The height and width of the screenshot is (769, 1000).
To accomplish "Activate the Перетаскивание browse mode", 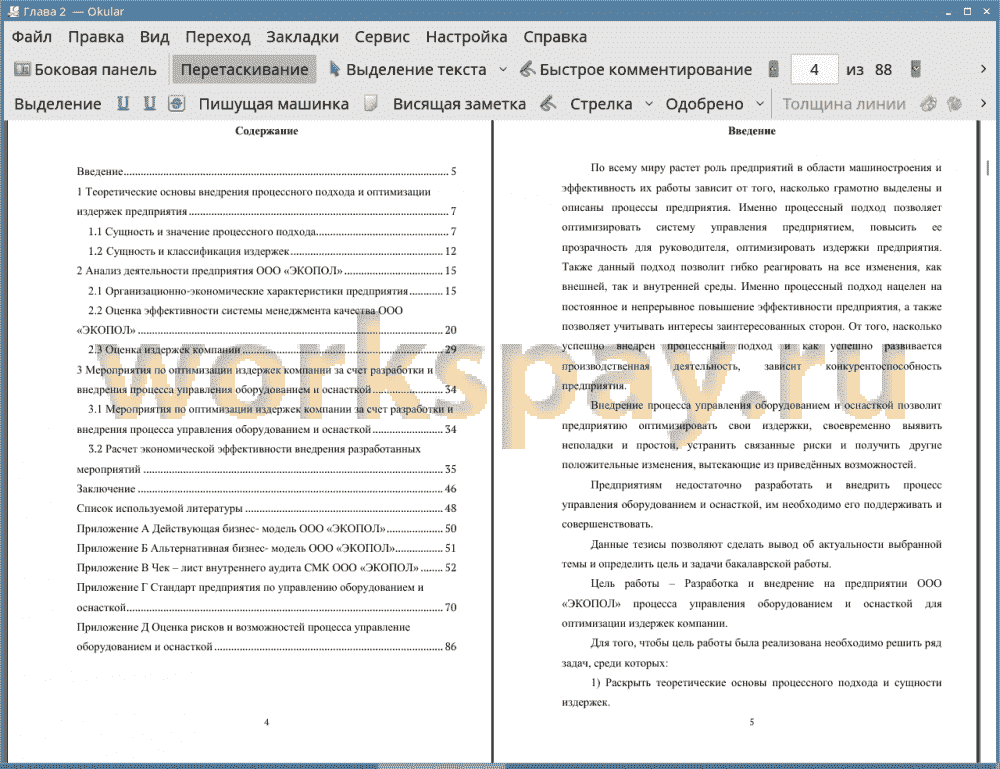I will click(x=244, y=70).
